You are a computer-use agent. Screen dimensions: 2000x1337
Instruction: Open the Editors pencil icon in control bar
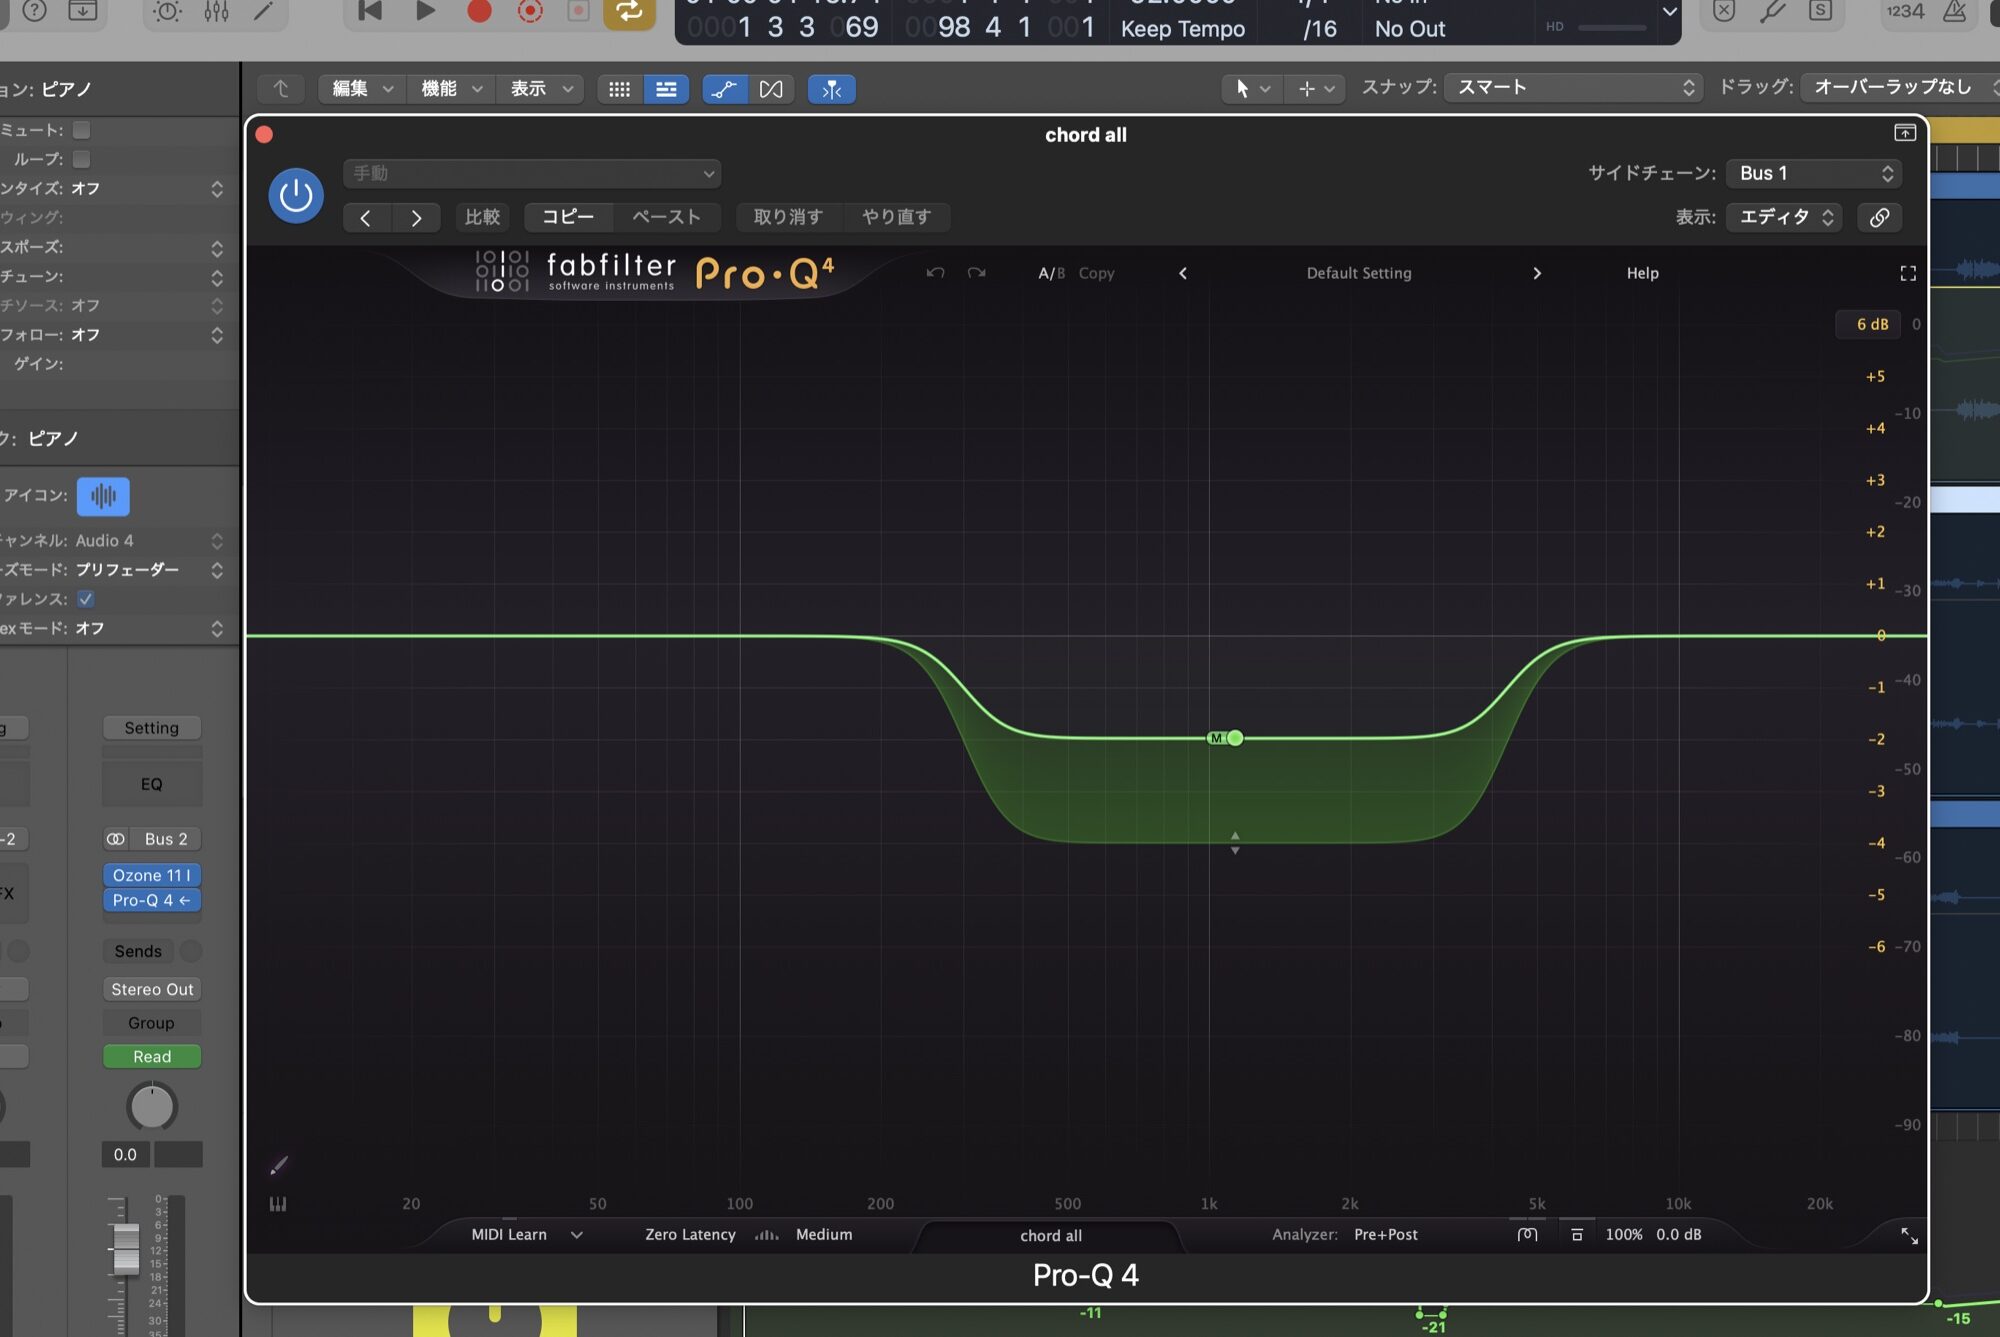pyautogui.click(x=264, y=11)
